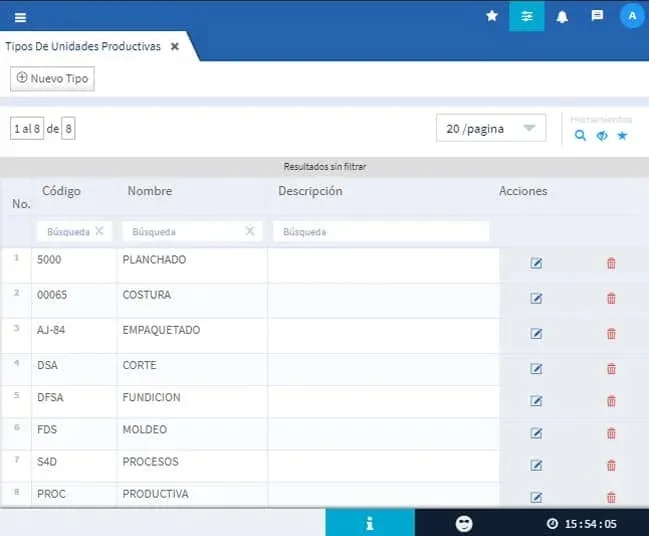The height and width of the screenshot is (536, 649).
Task: Click the blue star tool icon
Action: (x=622, y=135)
